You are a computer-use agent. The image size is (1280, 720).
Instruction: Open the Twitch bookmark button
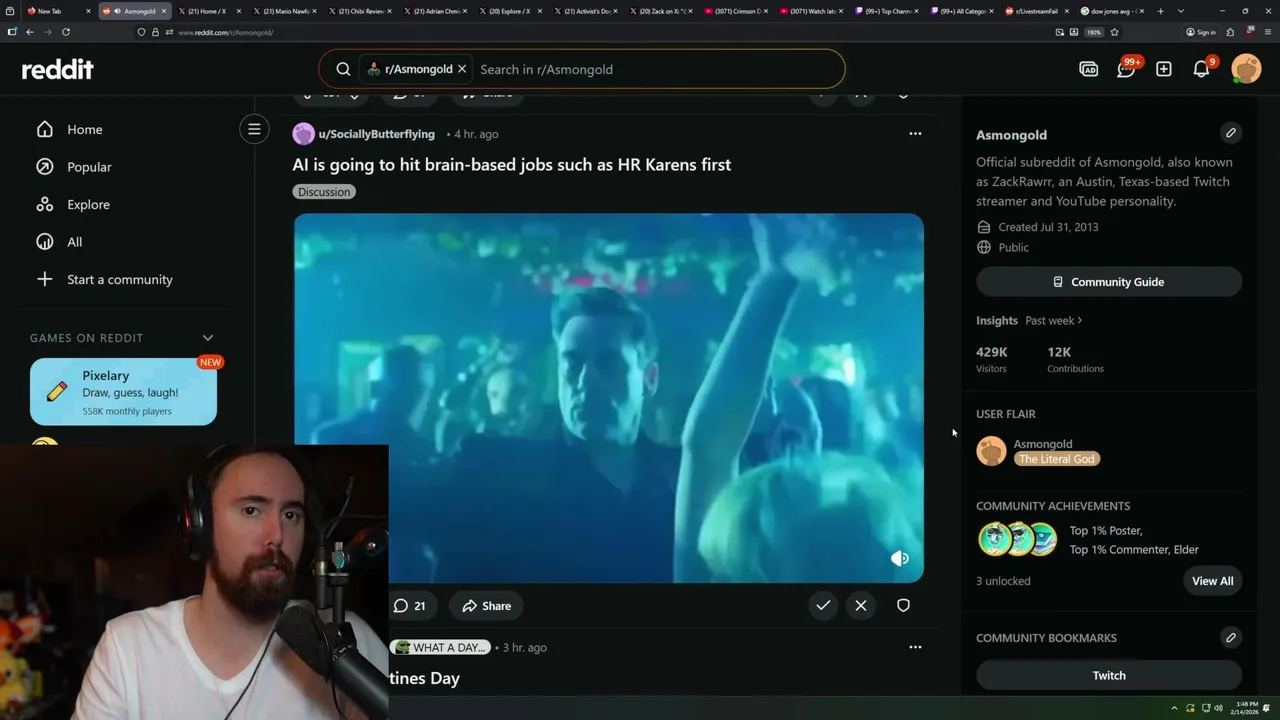pyautogui.click(x=1109, y=675)
